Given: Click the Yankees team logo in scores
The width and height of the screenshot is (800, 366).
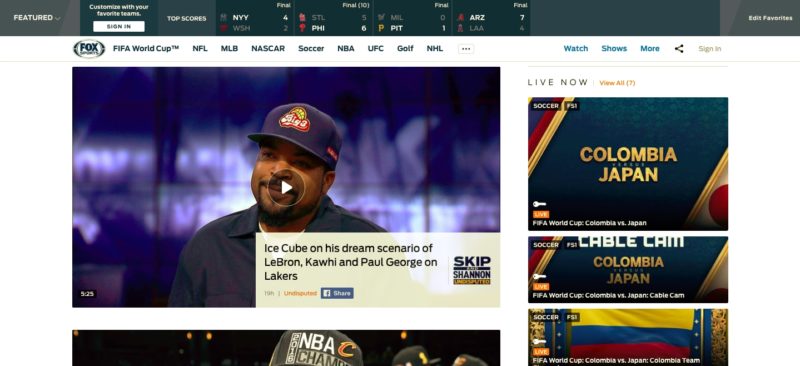Looking at the screenshot, I should 223,17.
